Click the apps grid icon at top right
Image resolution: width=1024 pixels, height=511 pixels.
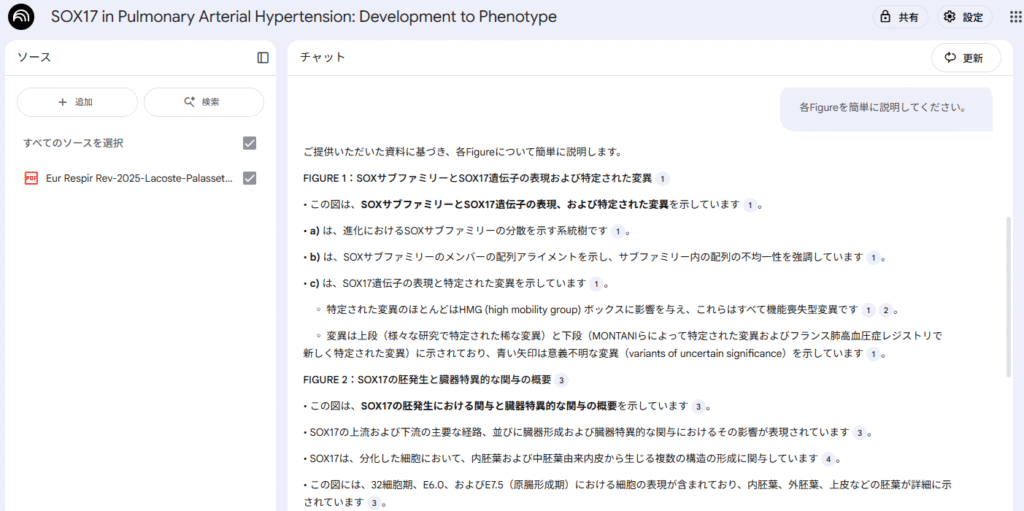[1007, 17]
